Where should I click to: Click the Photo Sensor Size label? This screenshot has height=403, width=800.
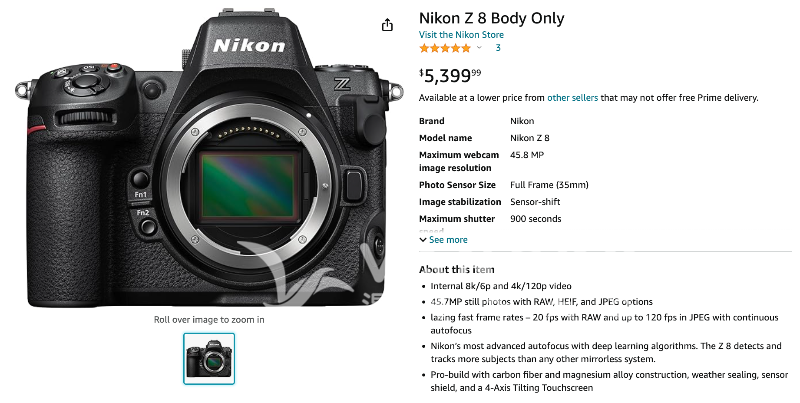click(457, 185)
